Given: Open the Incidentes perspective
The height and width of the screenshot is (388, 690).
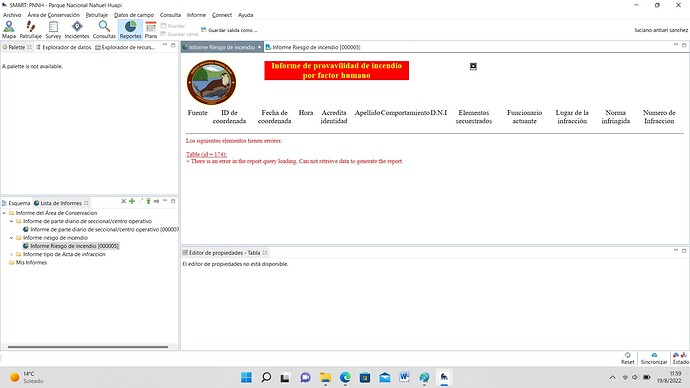Looking at the screenshot, I should click(x=77, y=30).
